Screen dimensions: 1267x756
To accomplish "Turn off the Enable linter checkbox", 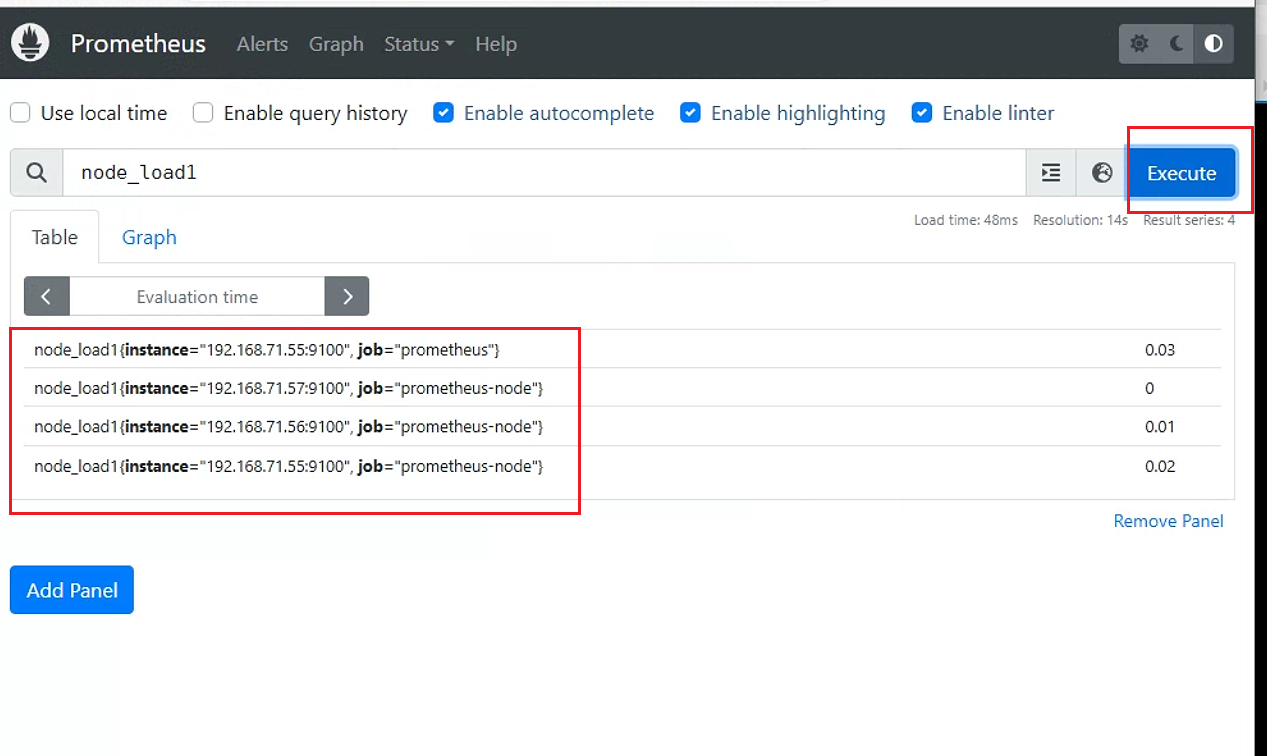I will click(x=922, y=113).
